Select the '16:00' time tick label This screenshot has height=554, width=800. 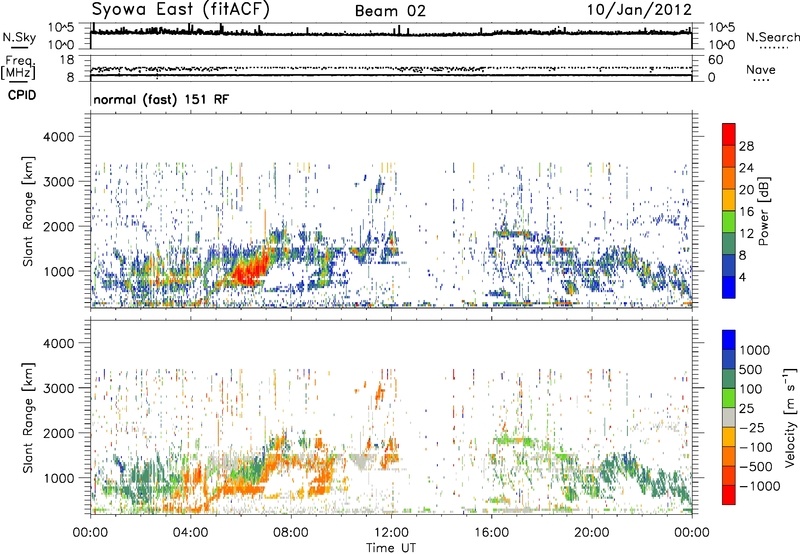491,533
